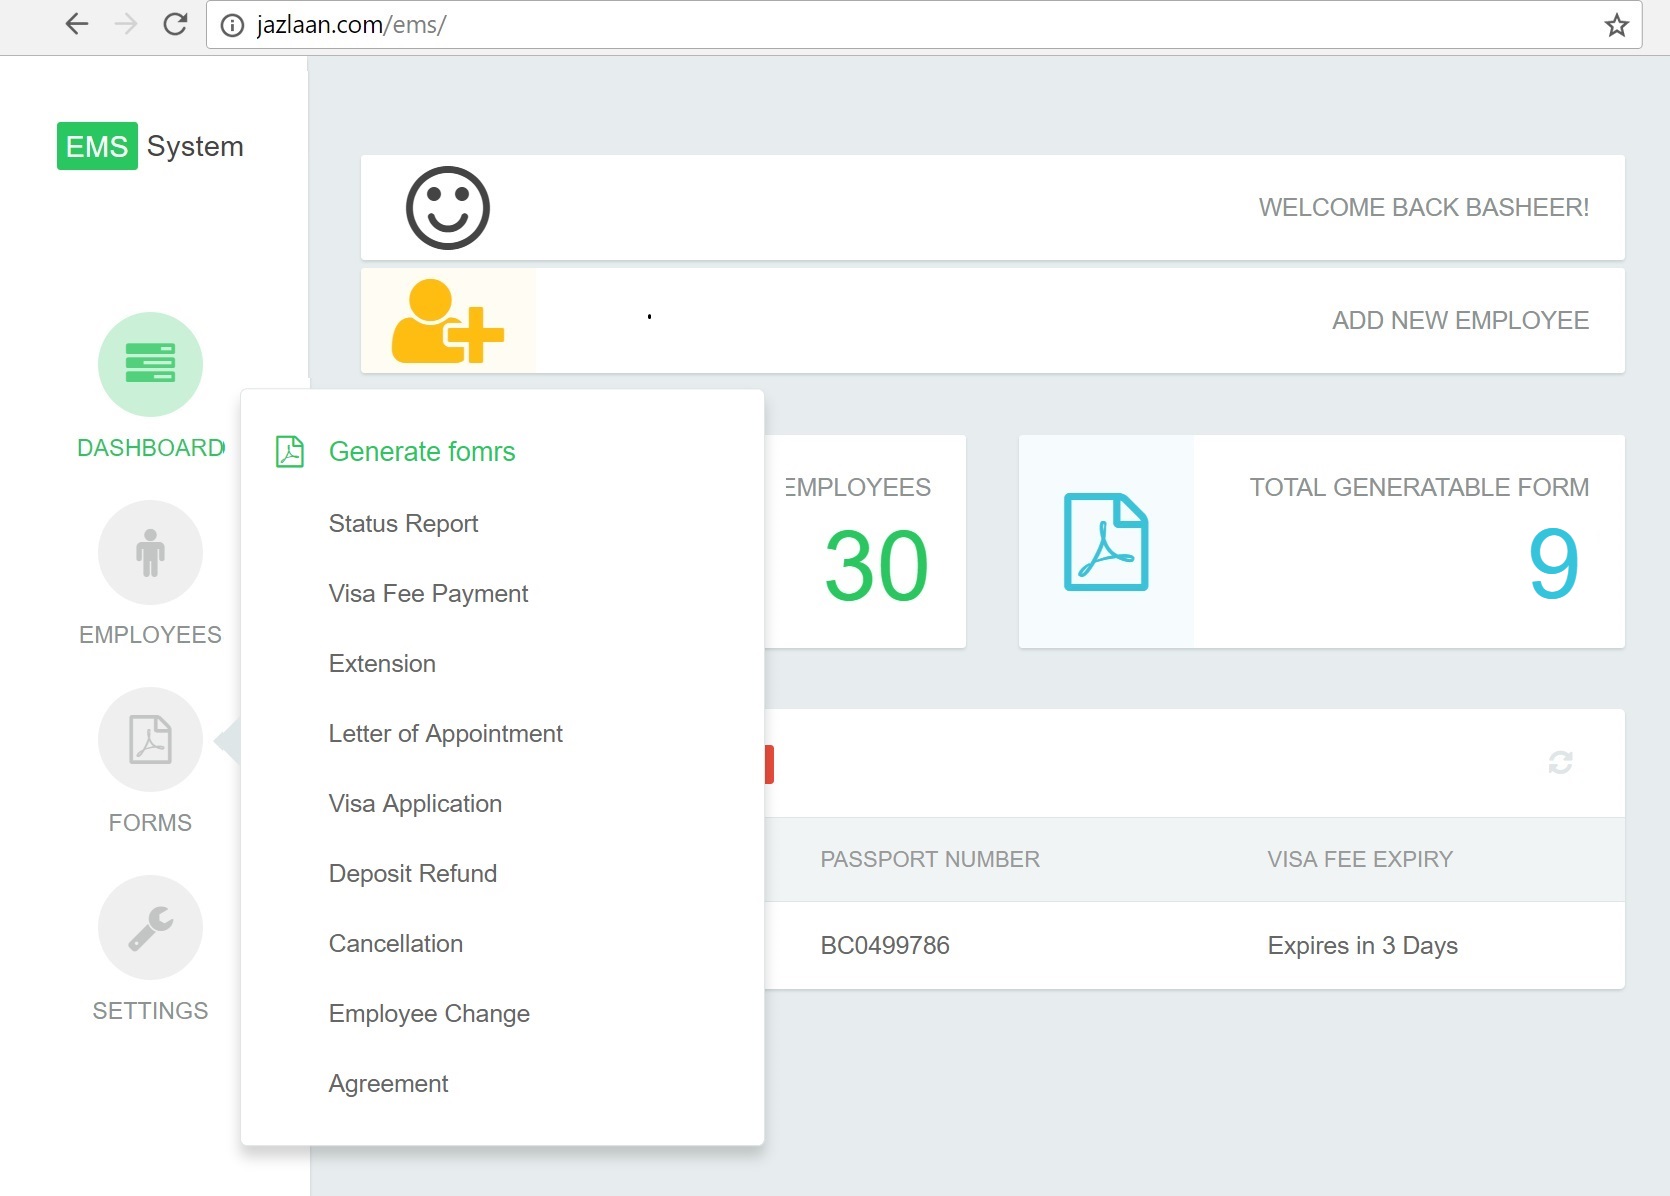
Task: Click the refresh icon in the table panel
Action: 1560,763
